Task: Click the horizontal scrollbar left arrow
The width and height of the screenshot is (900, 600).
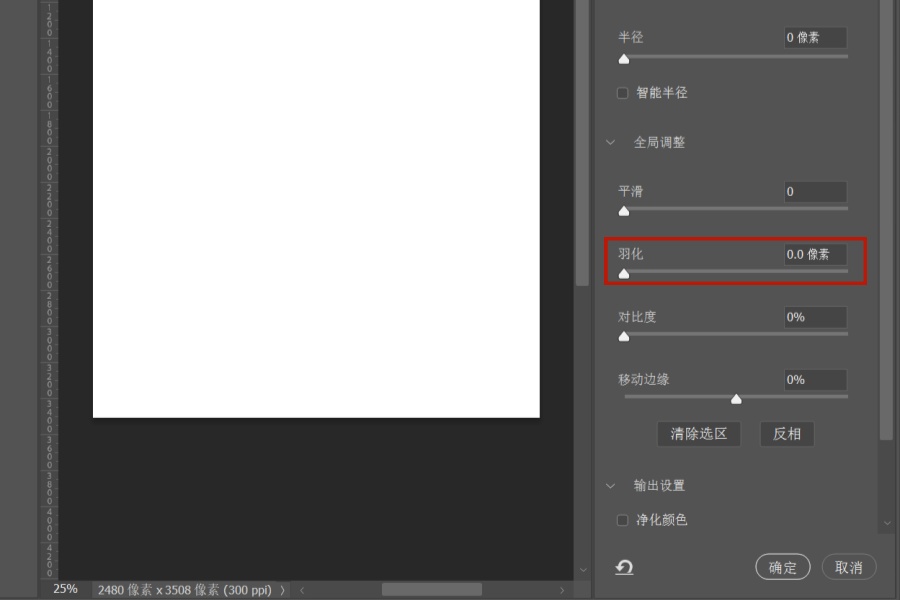Action: [x=302, y=590]
